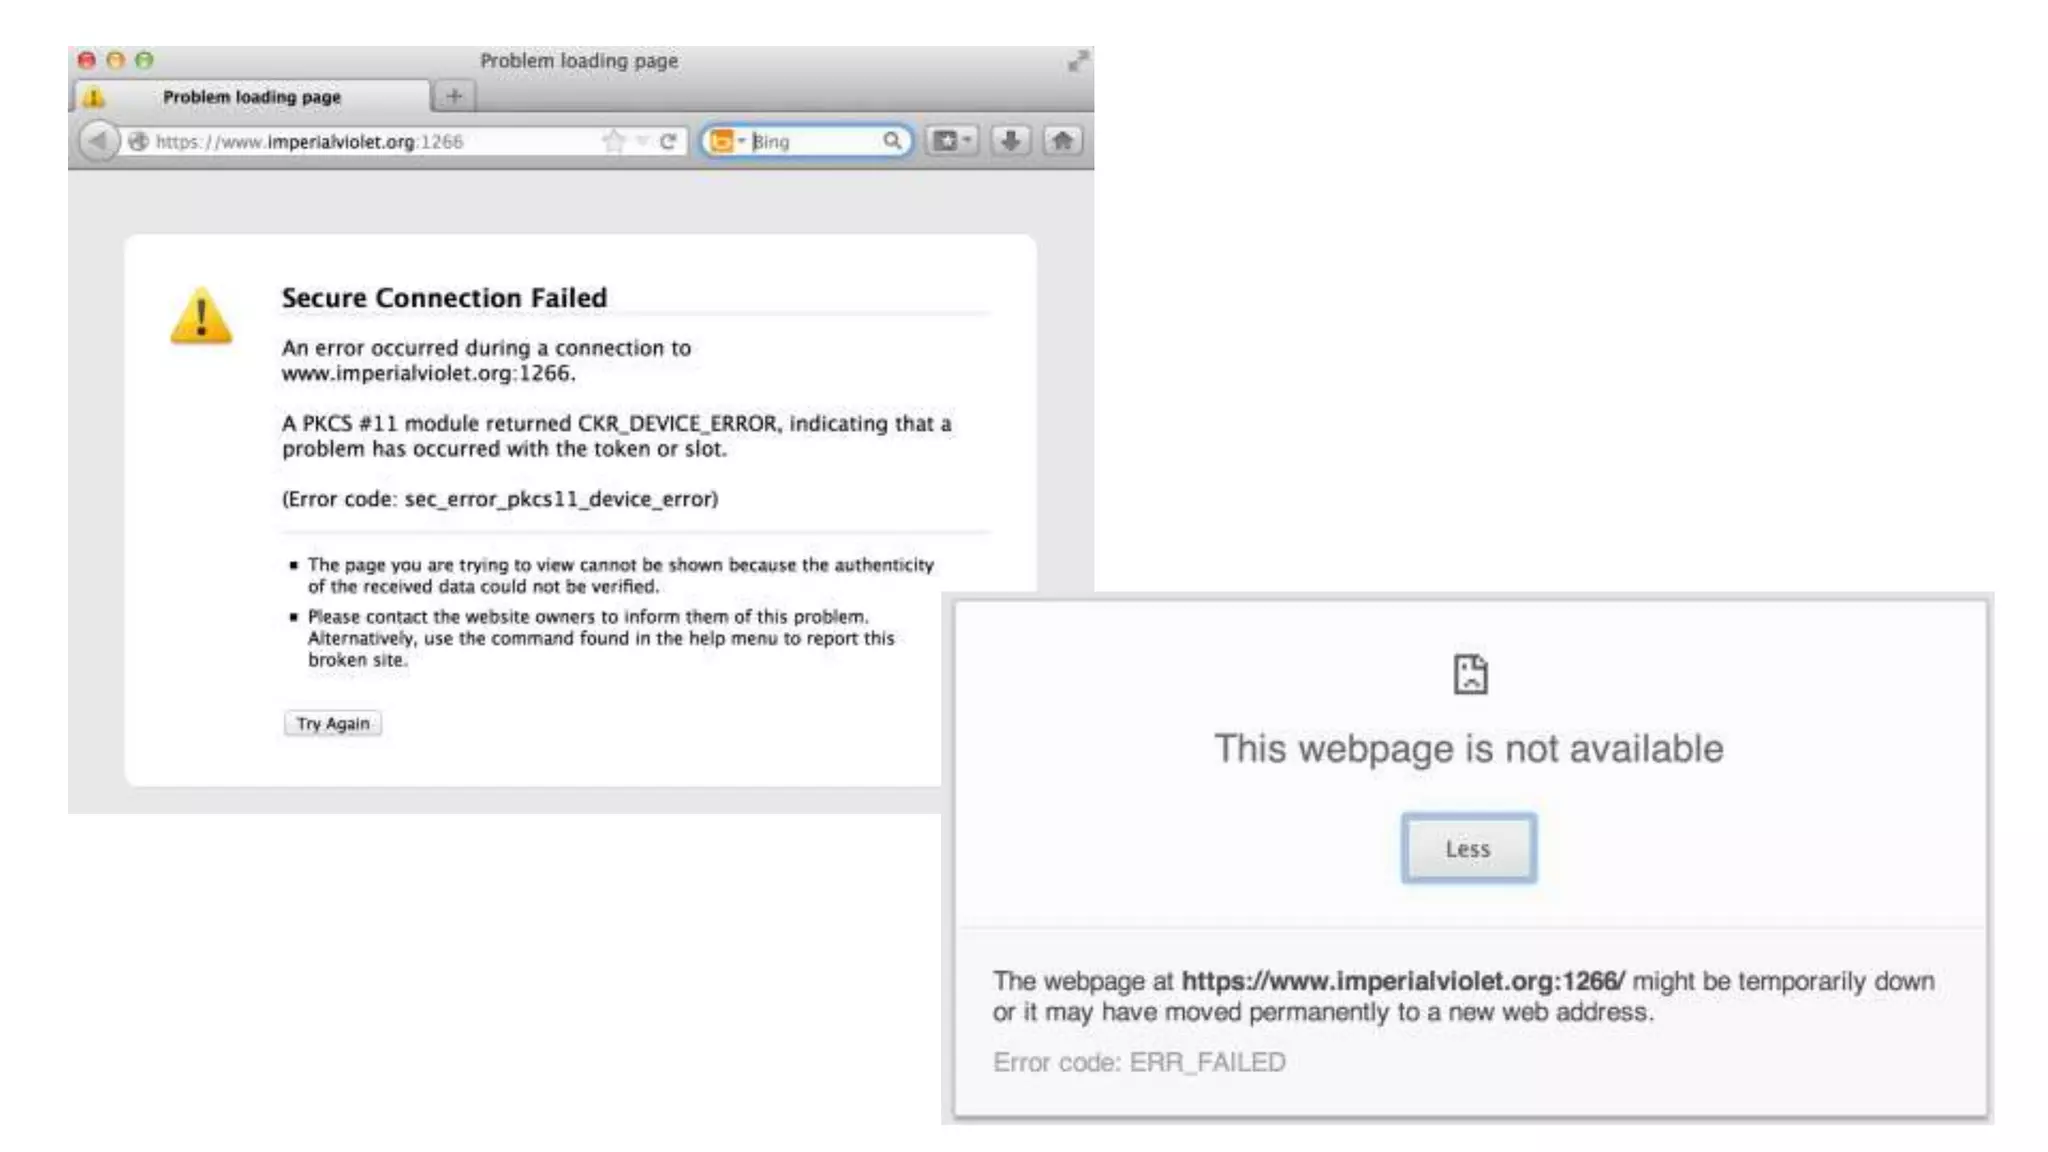The width and height of the screenshot is (2048, 1152).
Task: Open the bookmarks menu button dropdown
Action: pos(952,141)
